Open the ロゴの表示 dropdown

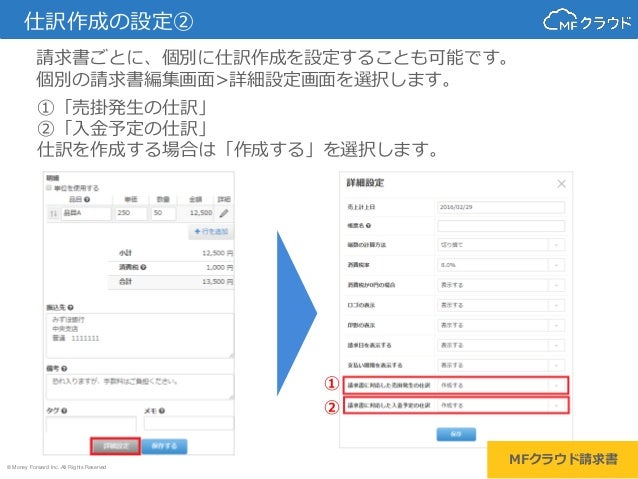(x=501, y=305)
